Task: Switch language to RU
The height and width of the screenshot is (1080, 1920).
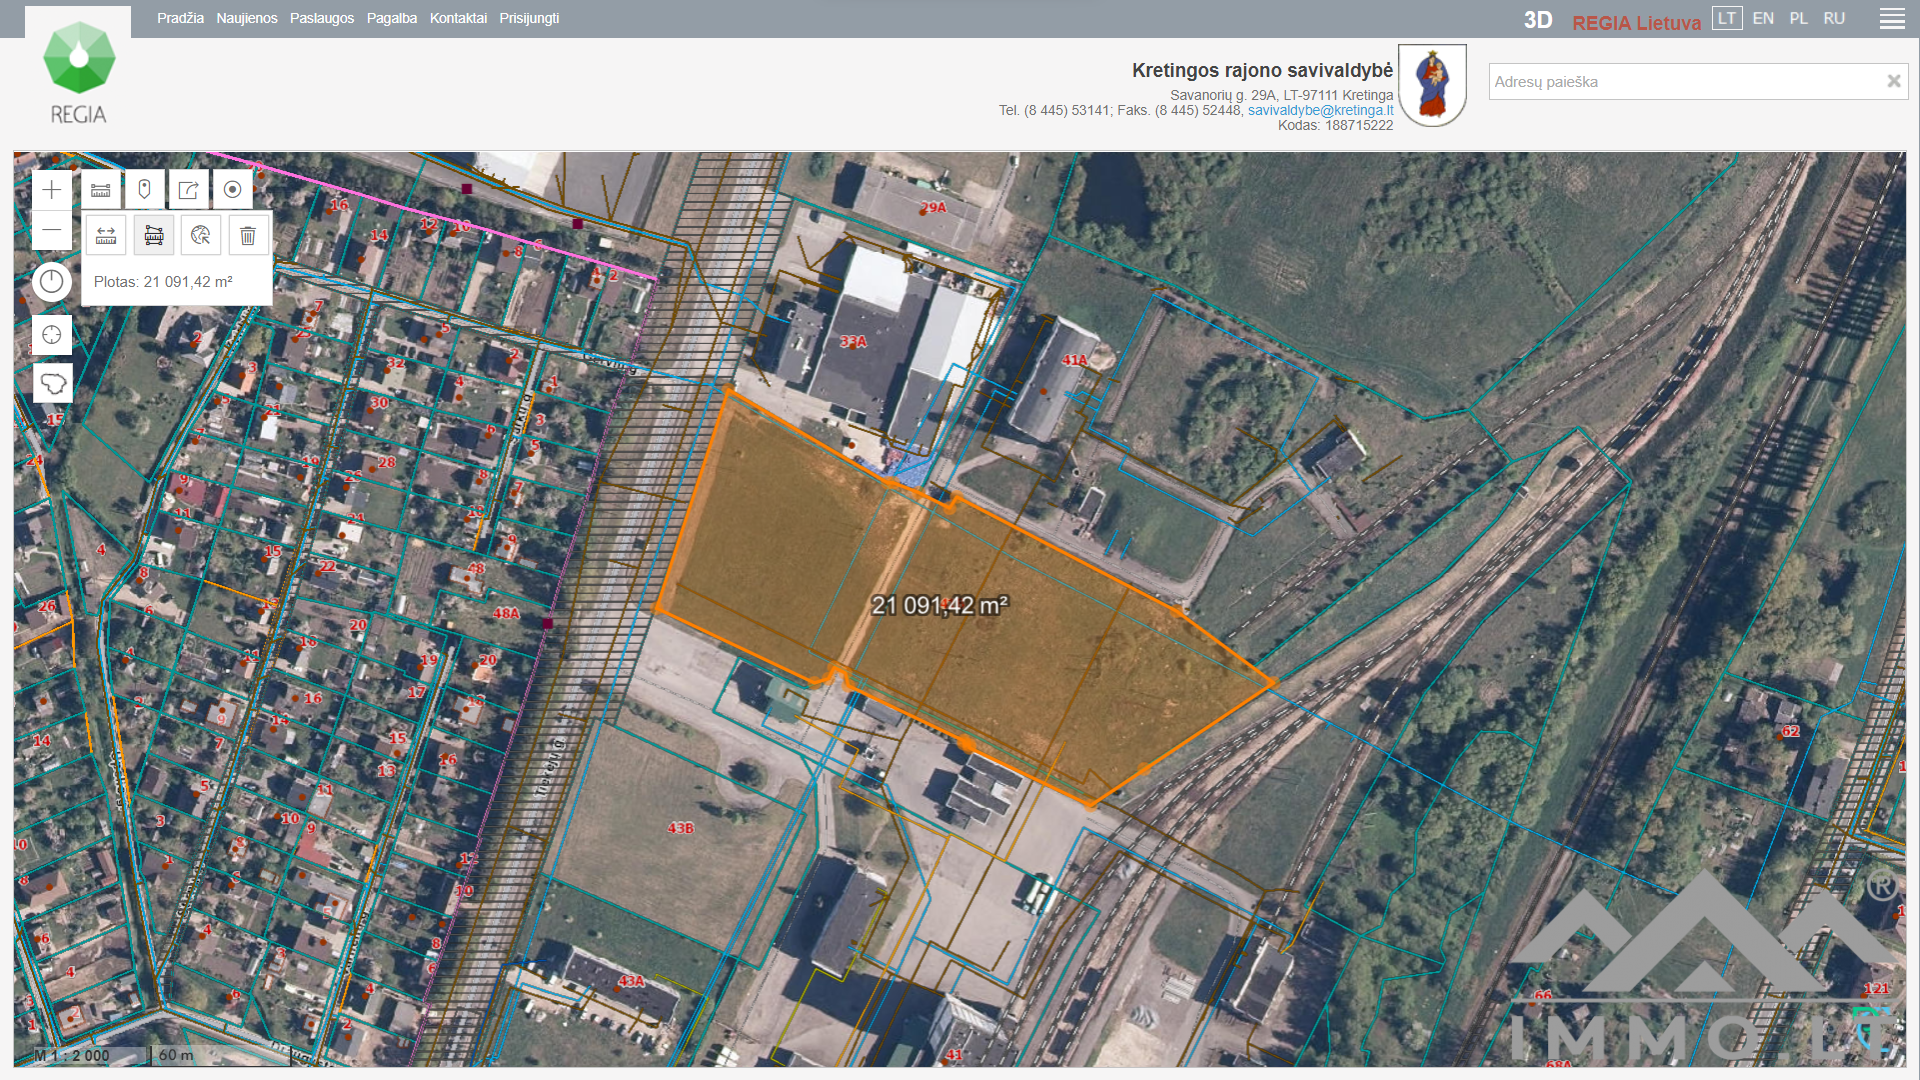Action: coord(1834,18)
